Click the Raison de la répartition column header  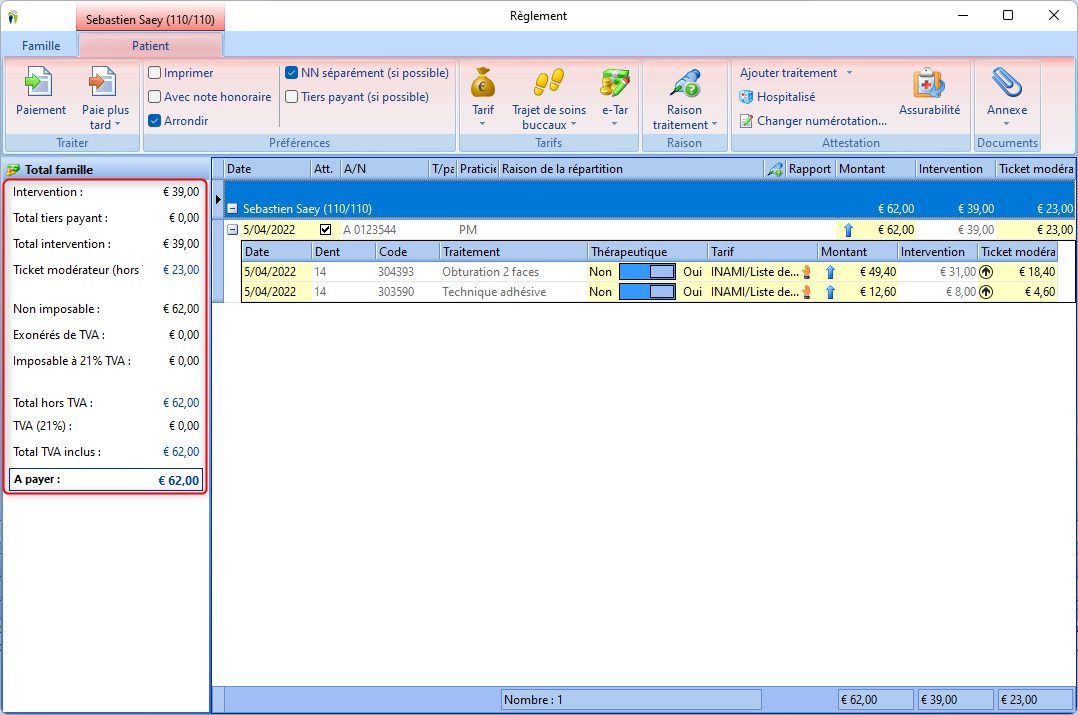[x=631, y=169]
